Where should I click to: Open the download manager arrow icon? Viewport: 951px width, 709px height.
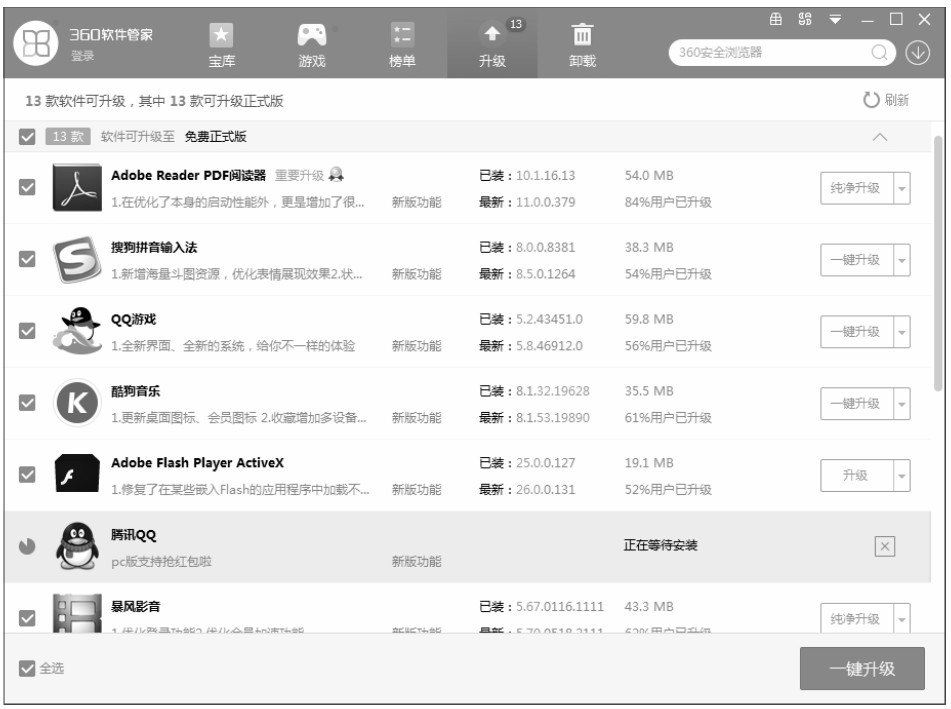[x=918, y=53]
